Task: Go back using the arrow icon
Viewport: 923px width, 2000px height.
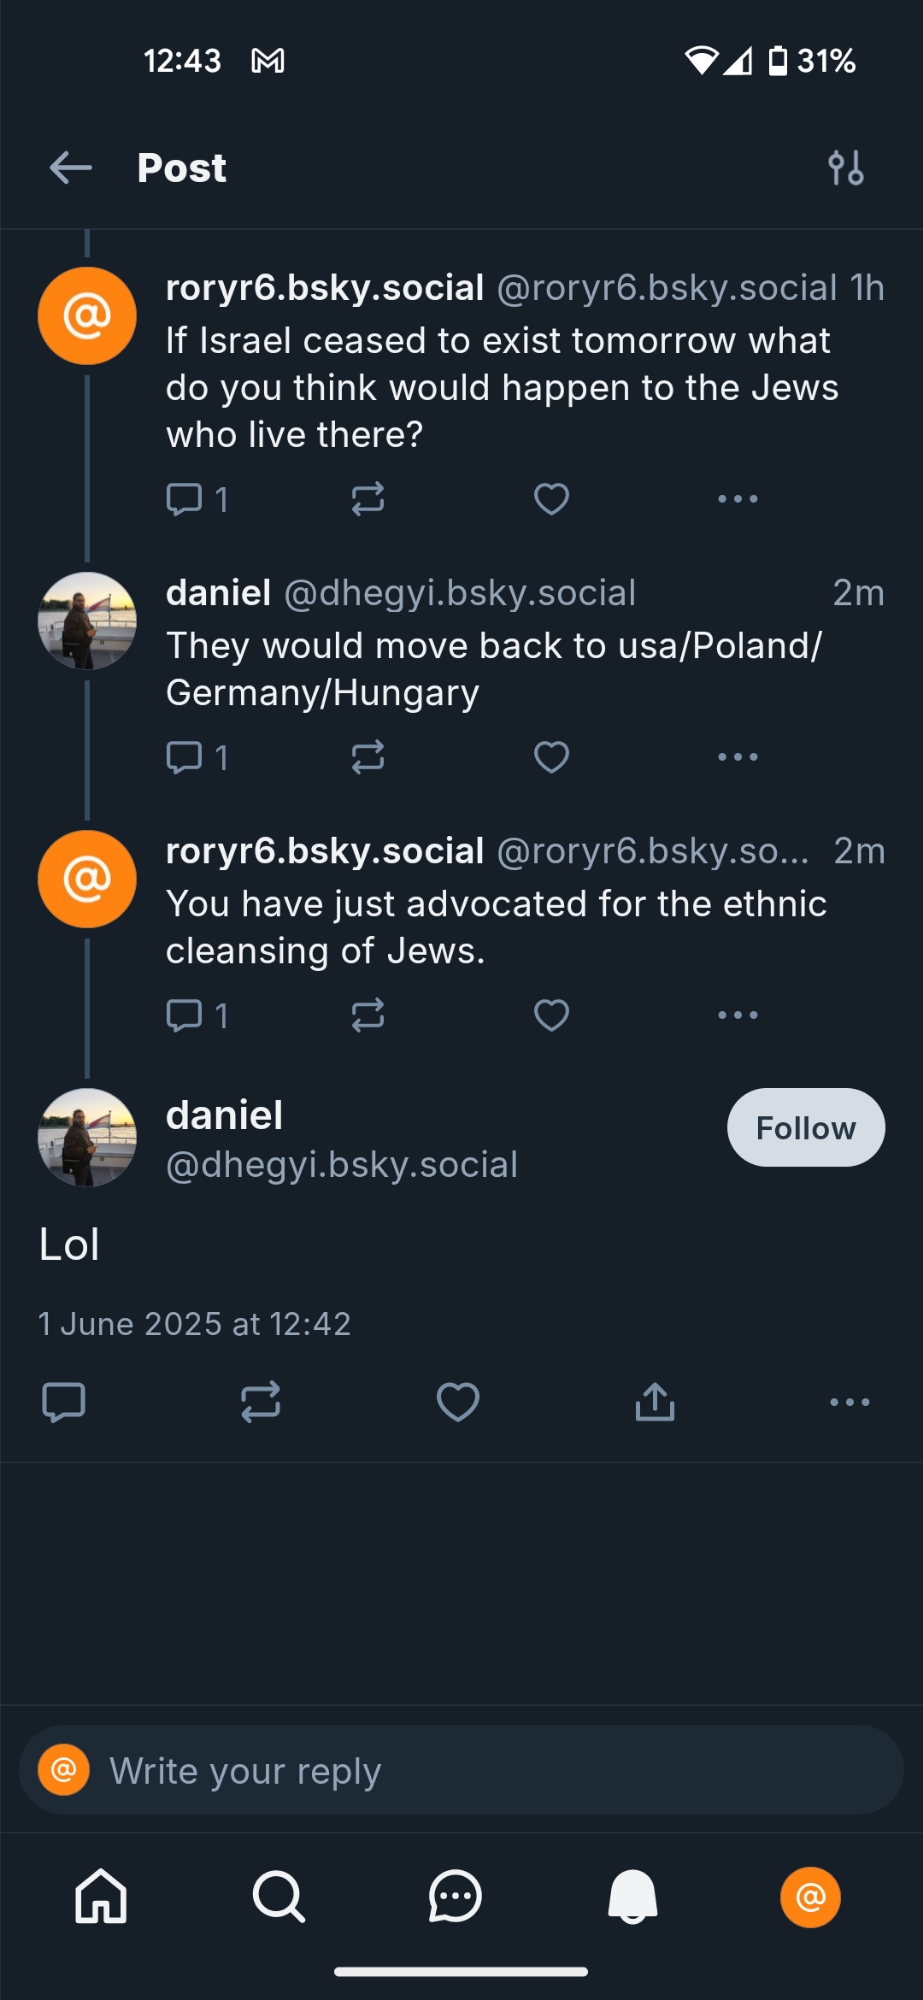Action: point(71,168)
